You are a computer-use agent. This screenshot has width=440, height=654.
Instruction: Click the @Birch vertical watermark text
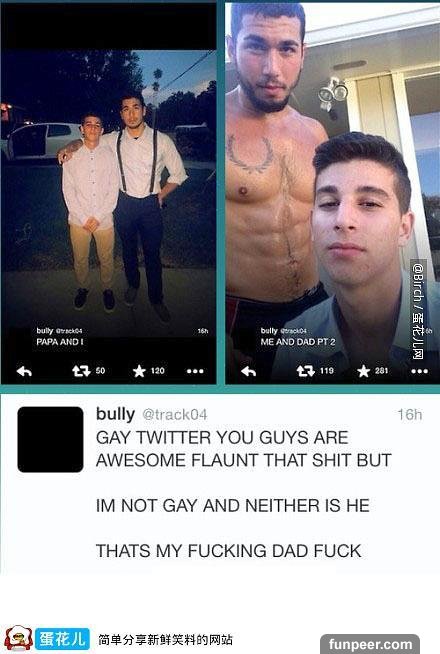[x=418, y=310]
